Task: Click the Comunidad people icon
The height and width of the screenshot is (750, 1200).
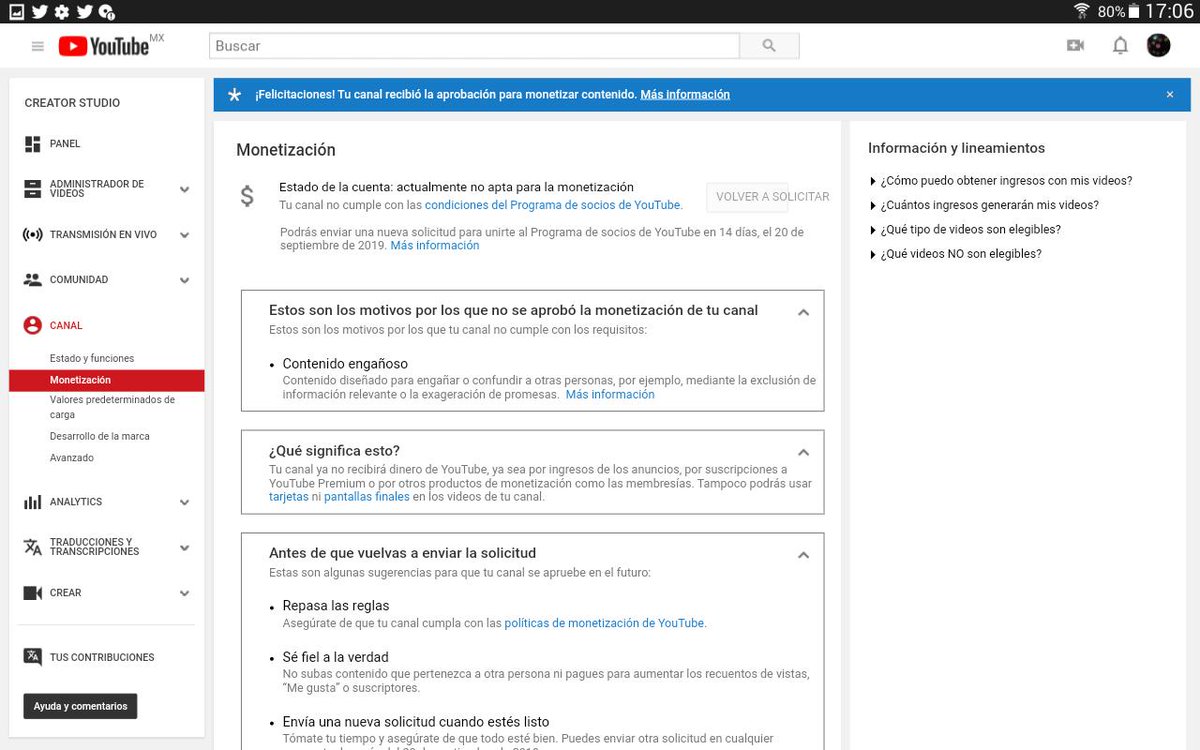Action: tap(32, 280)
